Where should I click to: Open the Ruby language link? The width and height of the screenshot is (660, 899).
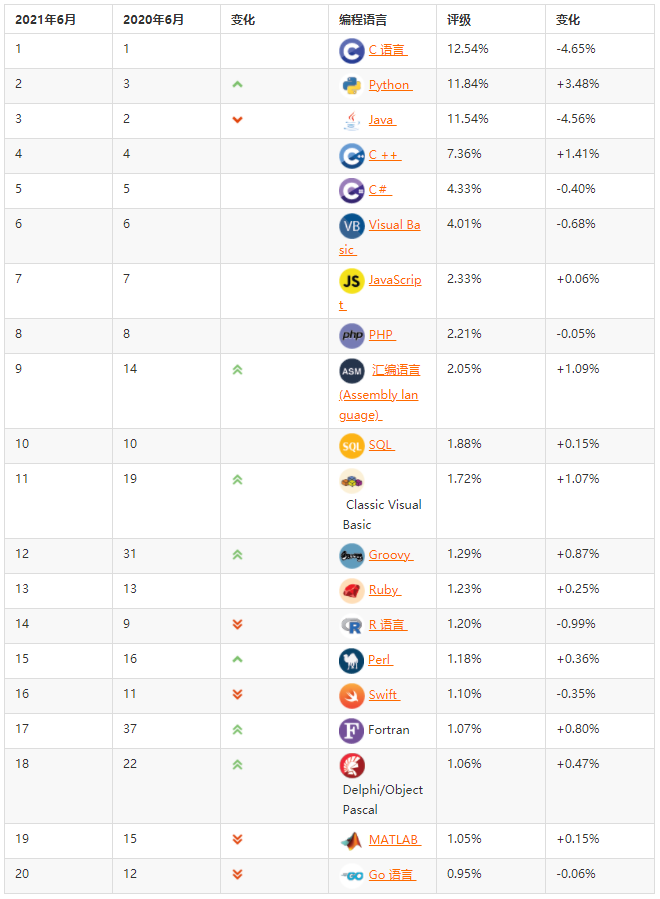[x=384, y=590]
